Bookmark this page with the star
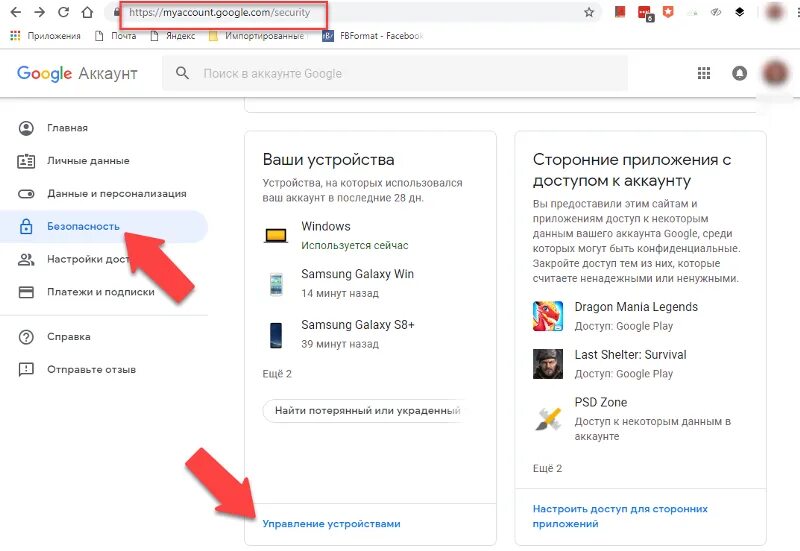Viewport: 800px width, 551px height. (x=589, y=12)
